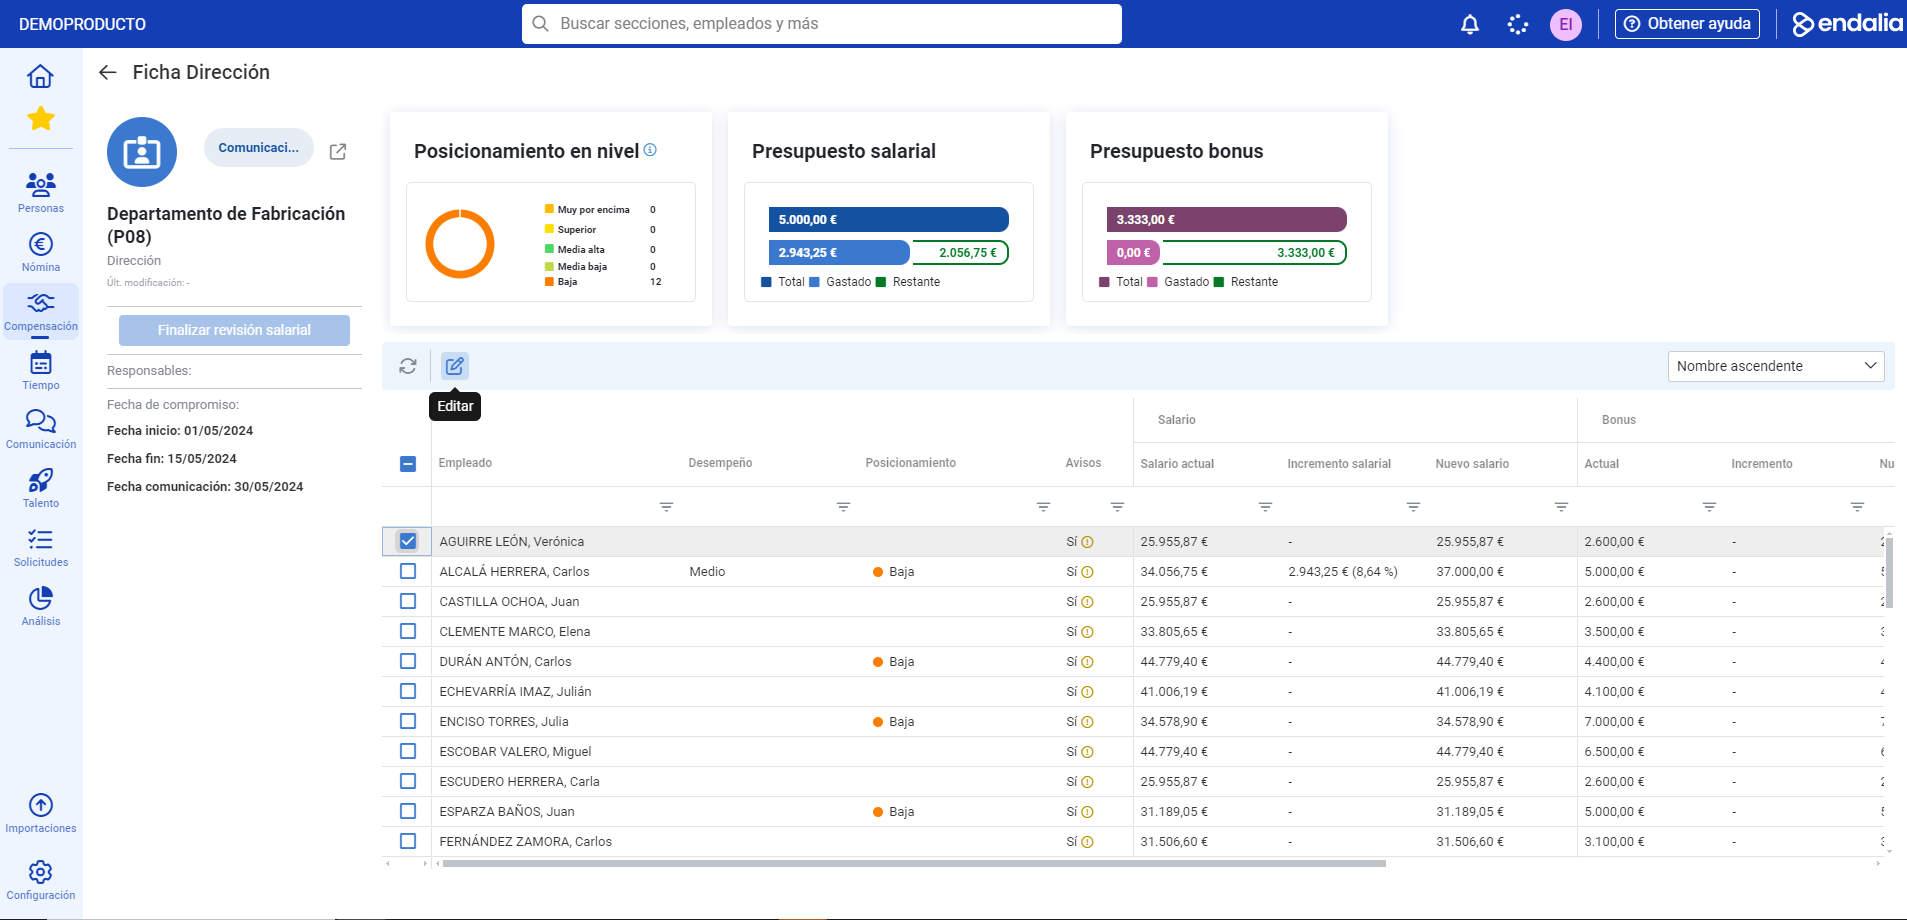Click the blue 5.000,00 € total bar
The width and height of the screenshot is (1907, 920).
888,220
